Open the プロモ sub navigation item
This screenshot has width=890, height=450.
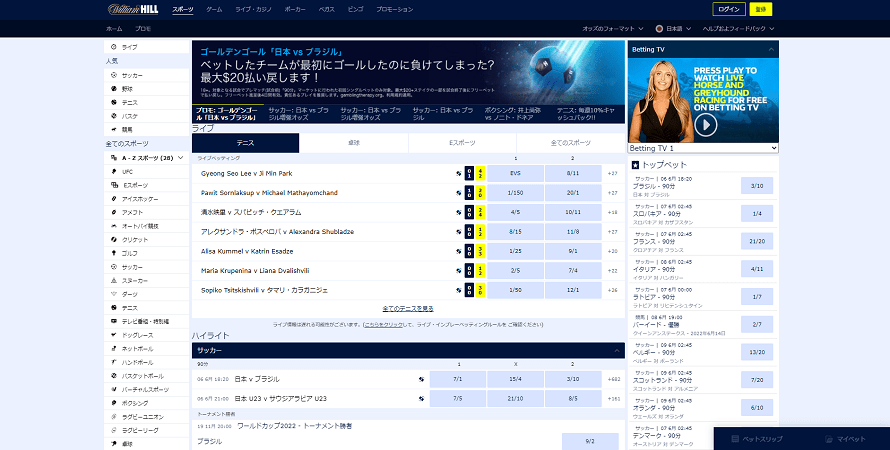(x=143, y=28)
